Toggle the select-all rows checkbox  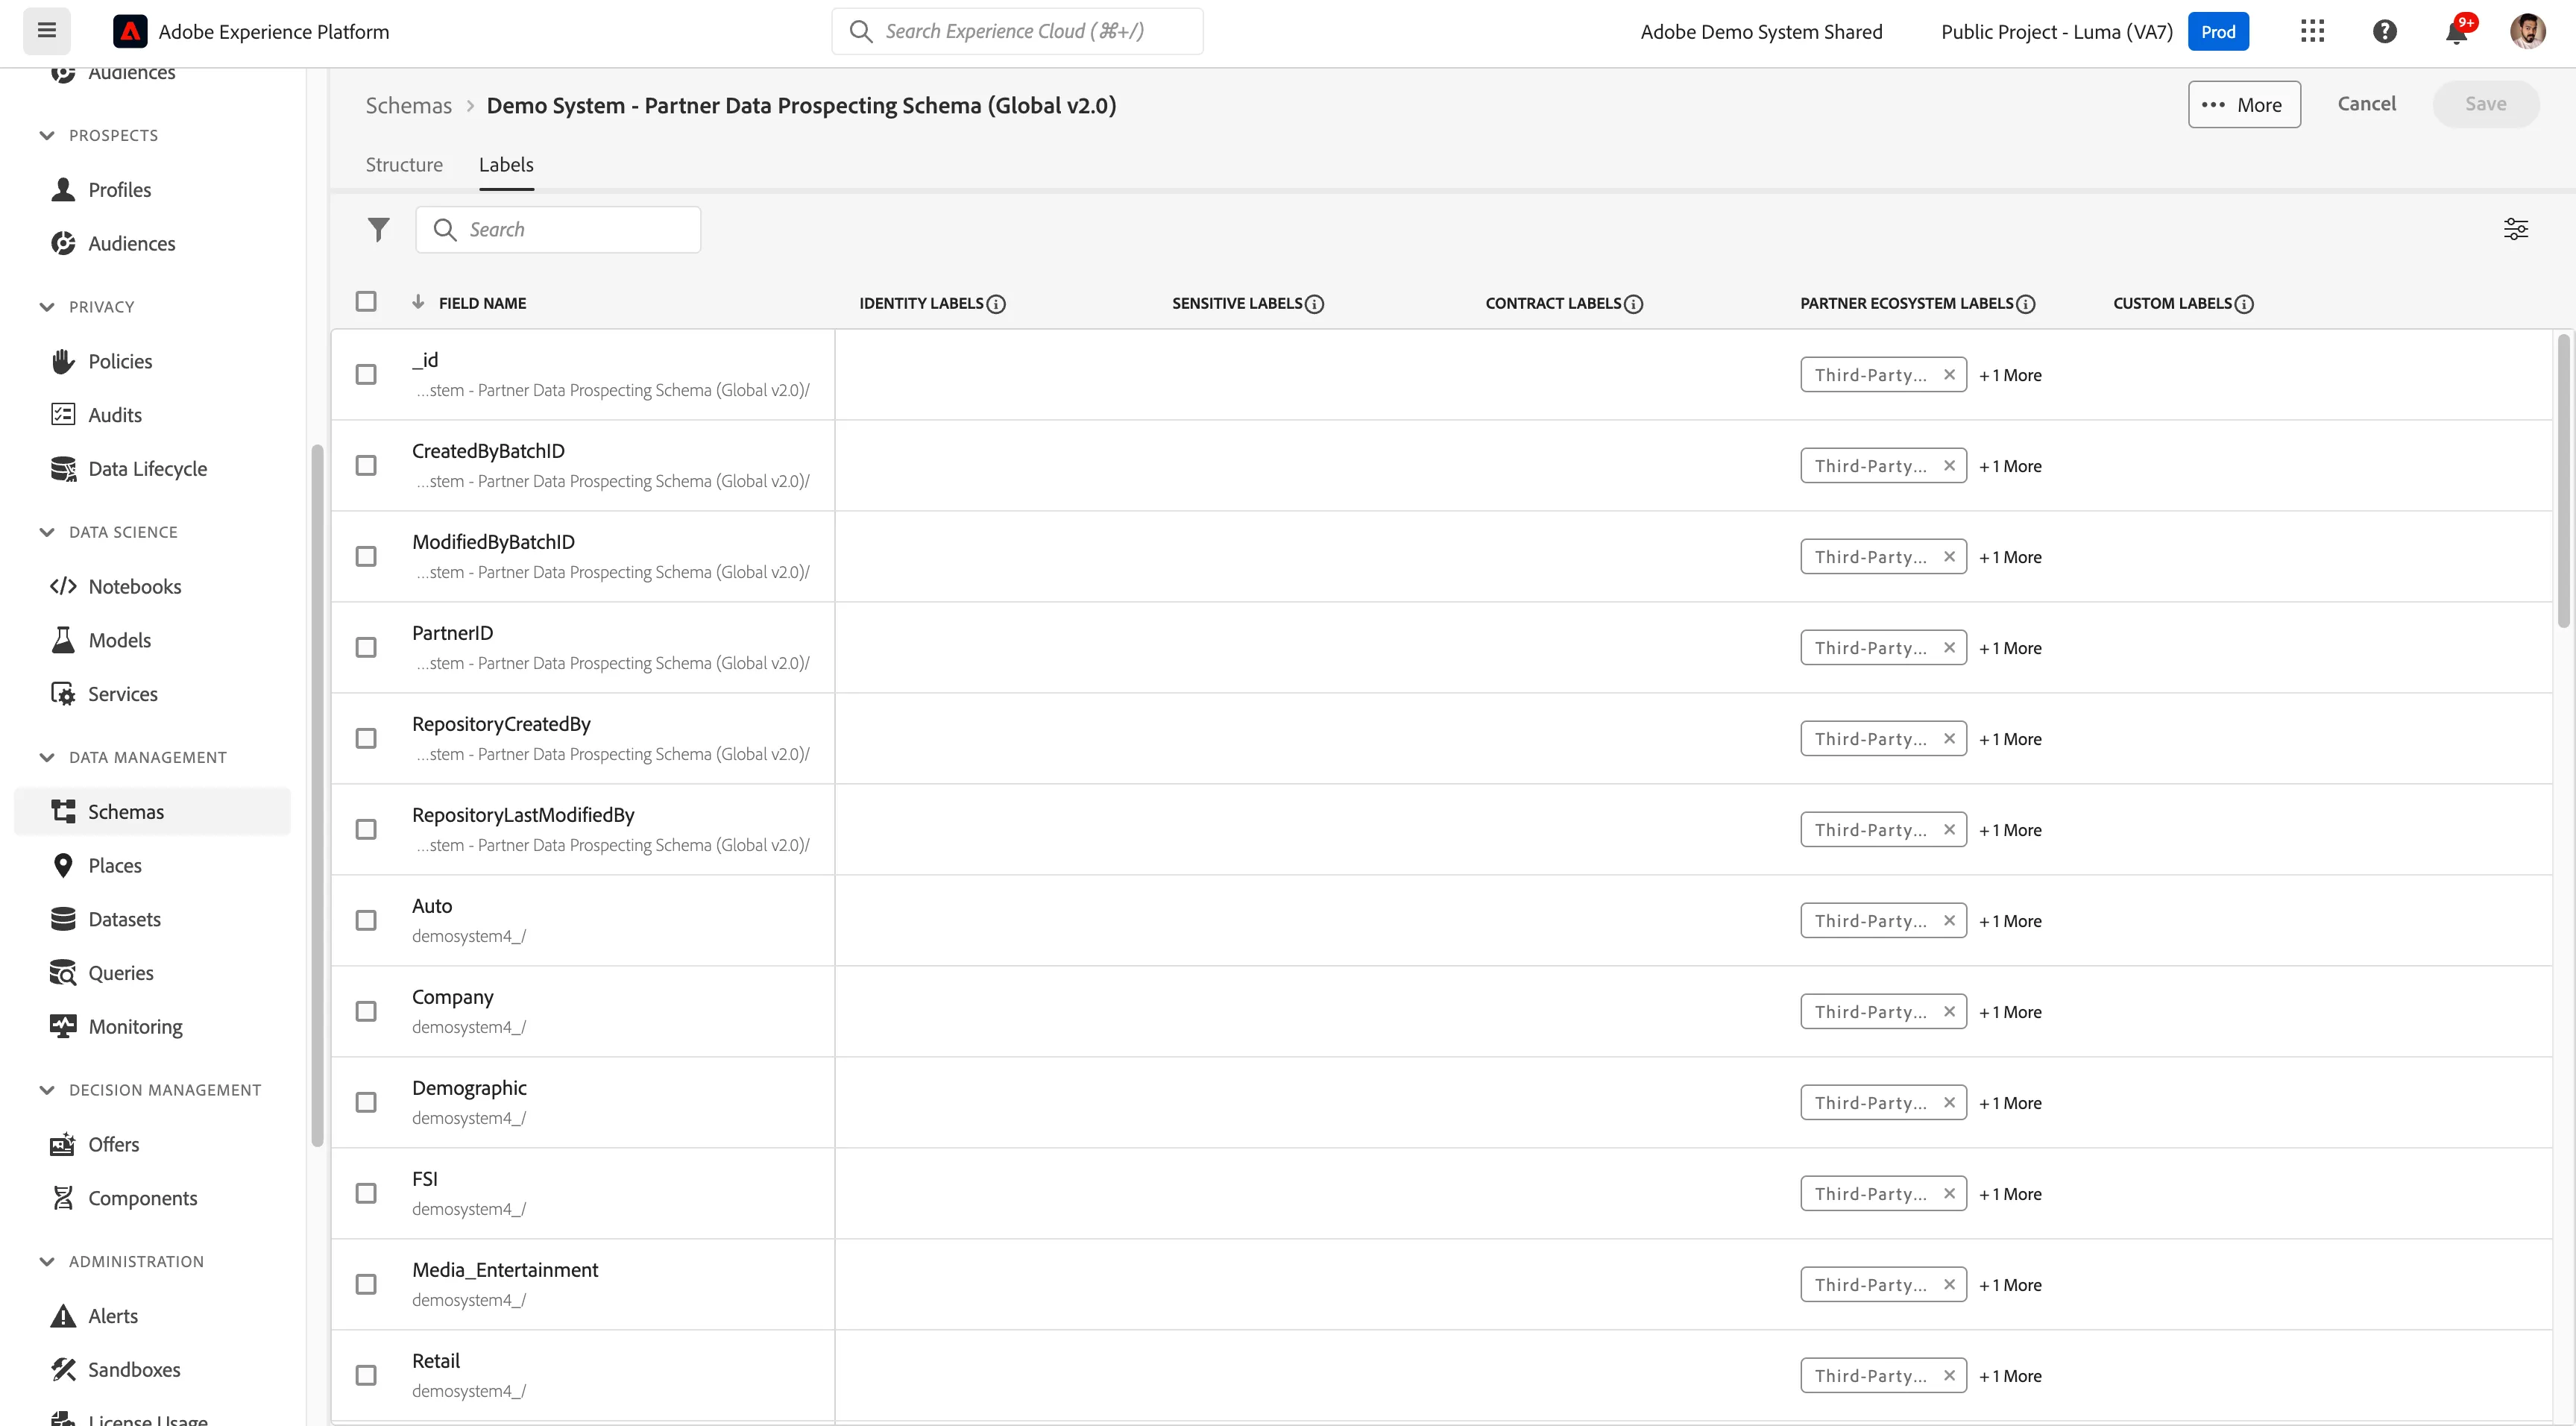point(366,301)
